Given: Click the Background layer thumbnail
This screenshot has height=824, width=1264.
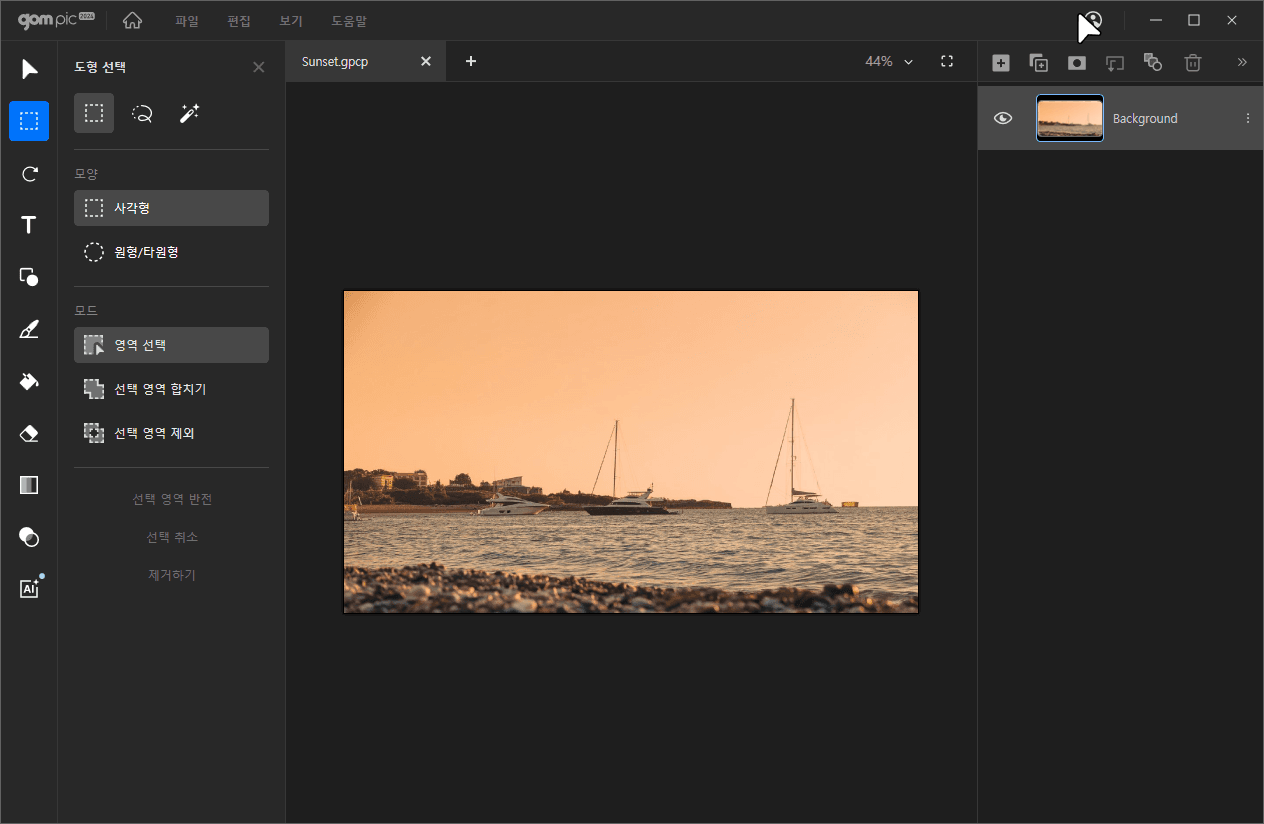Looking at the screenshot, I should 1069,118.
